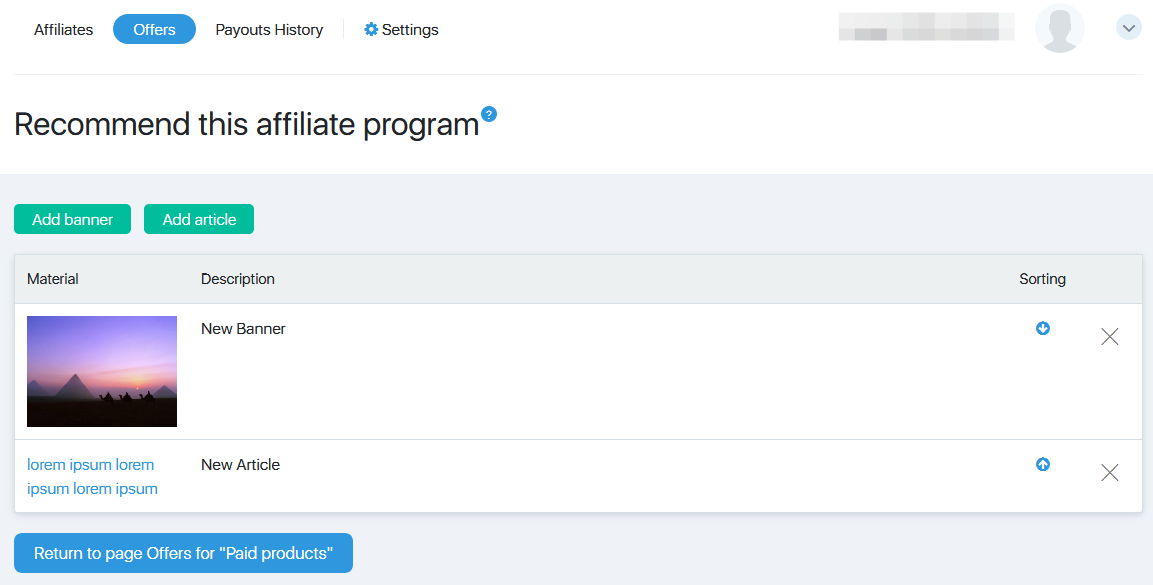The image size is (1153, 585).
Task: Move New Banner down in sorting
Action: 1043,329
